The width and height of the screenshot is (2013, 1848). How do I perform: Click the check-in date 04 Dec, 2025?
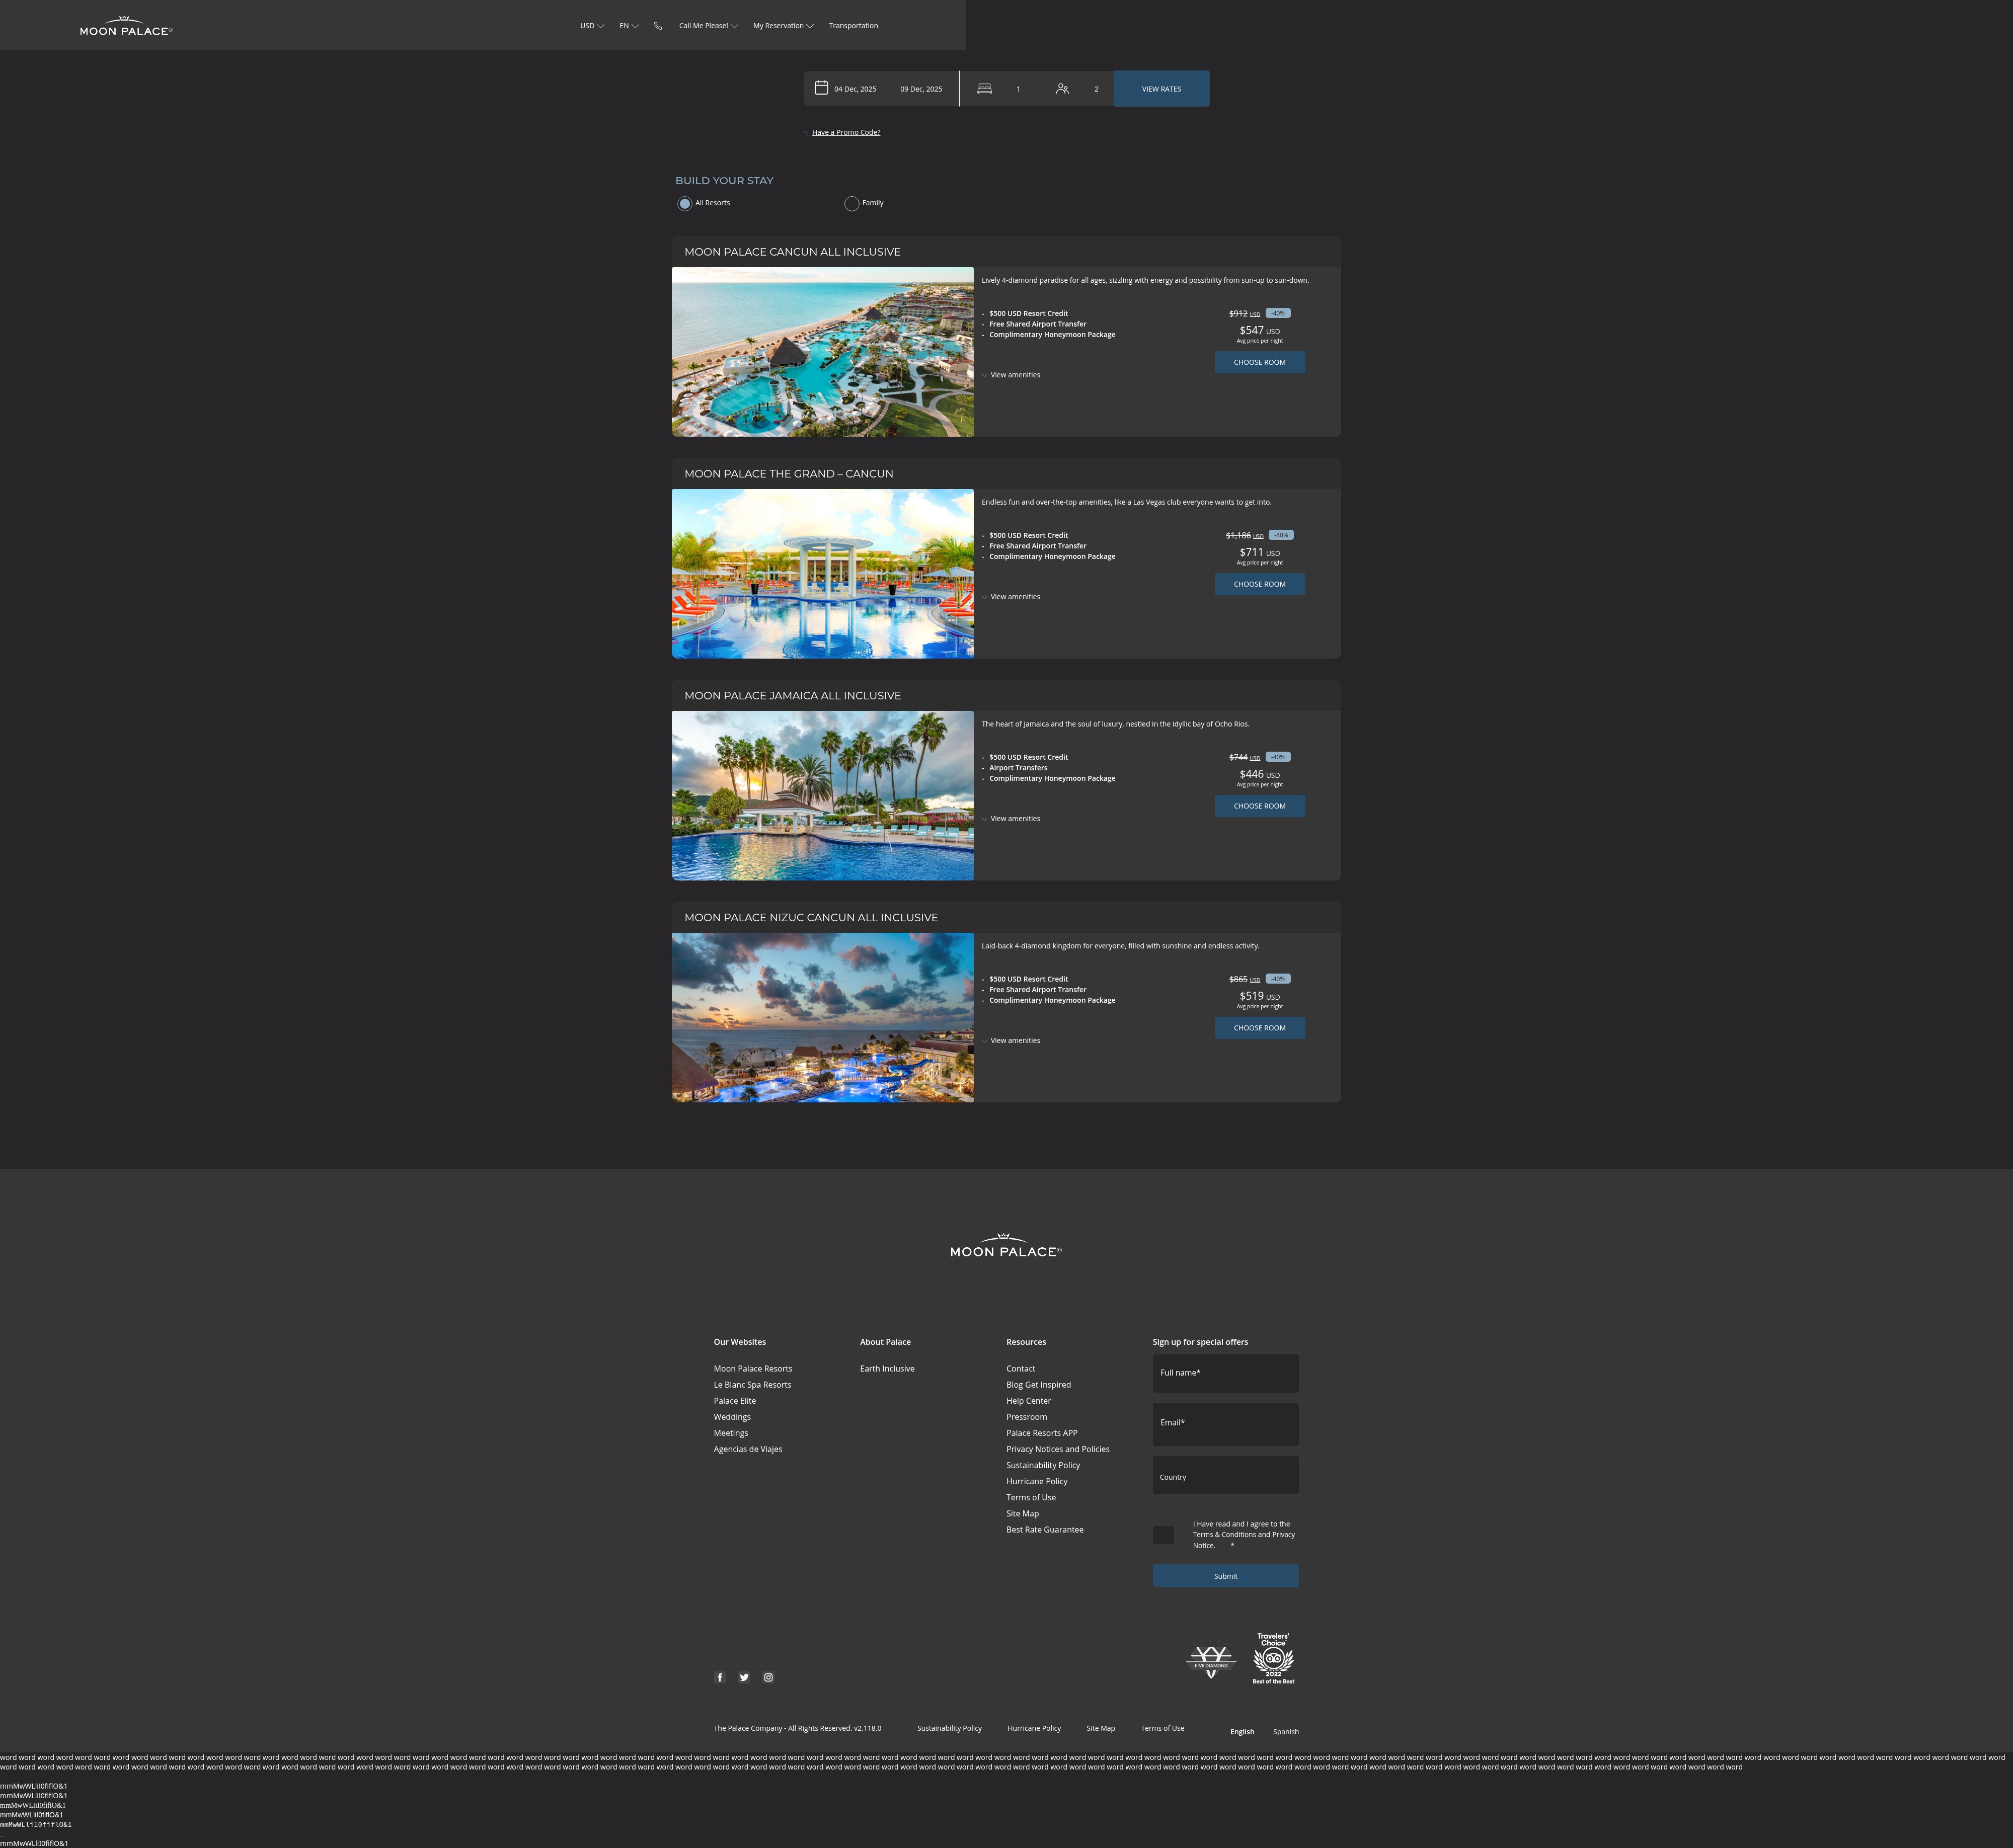pos(855,89)
